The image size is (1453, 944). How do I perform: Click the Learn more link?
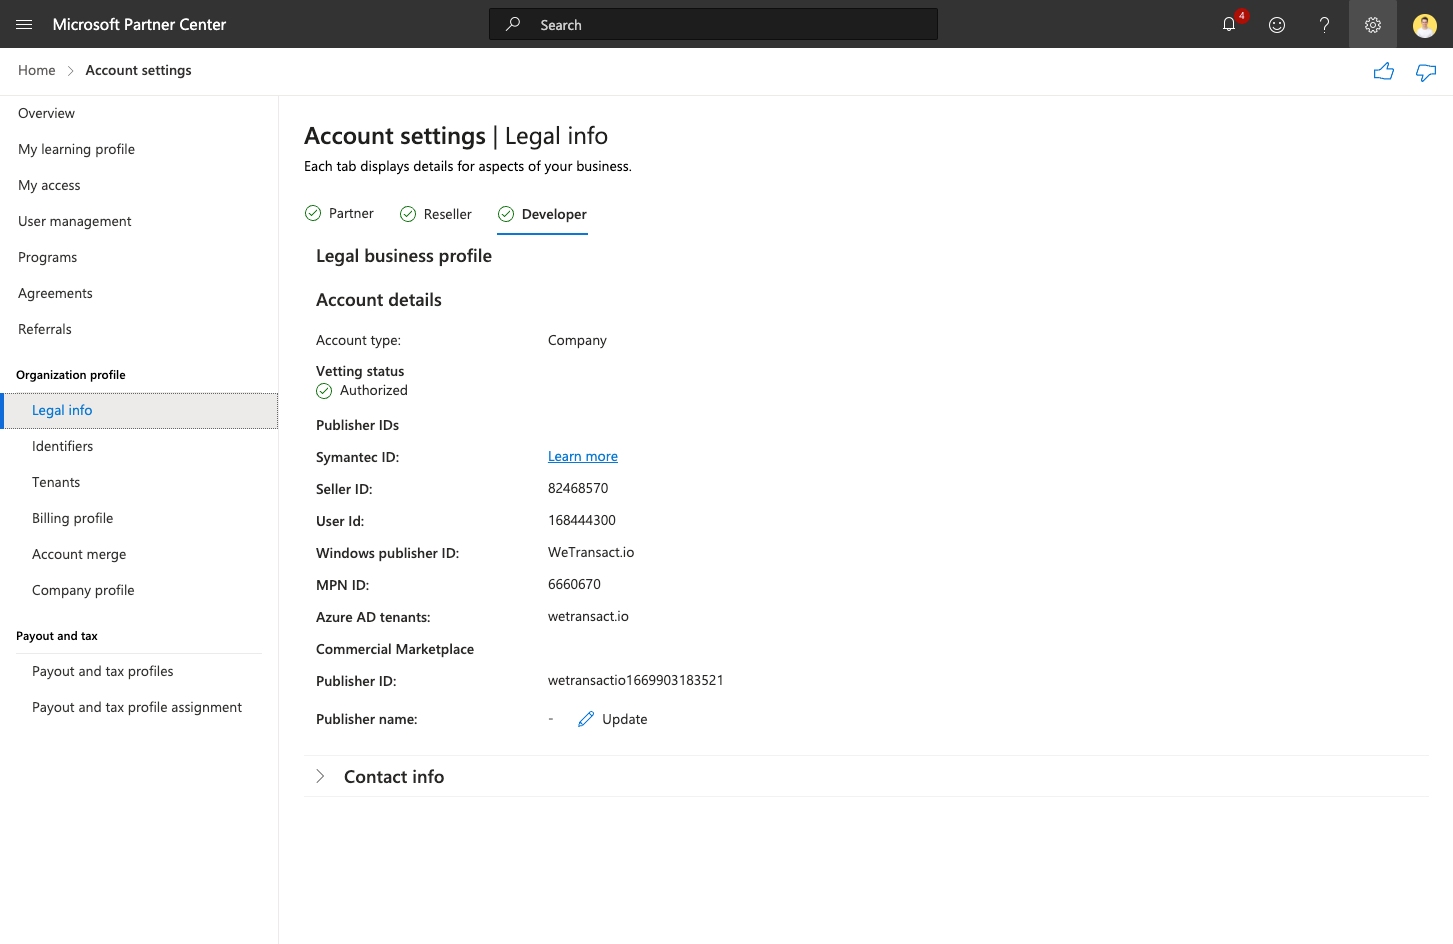[583, 456]
